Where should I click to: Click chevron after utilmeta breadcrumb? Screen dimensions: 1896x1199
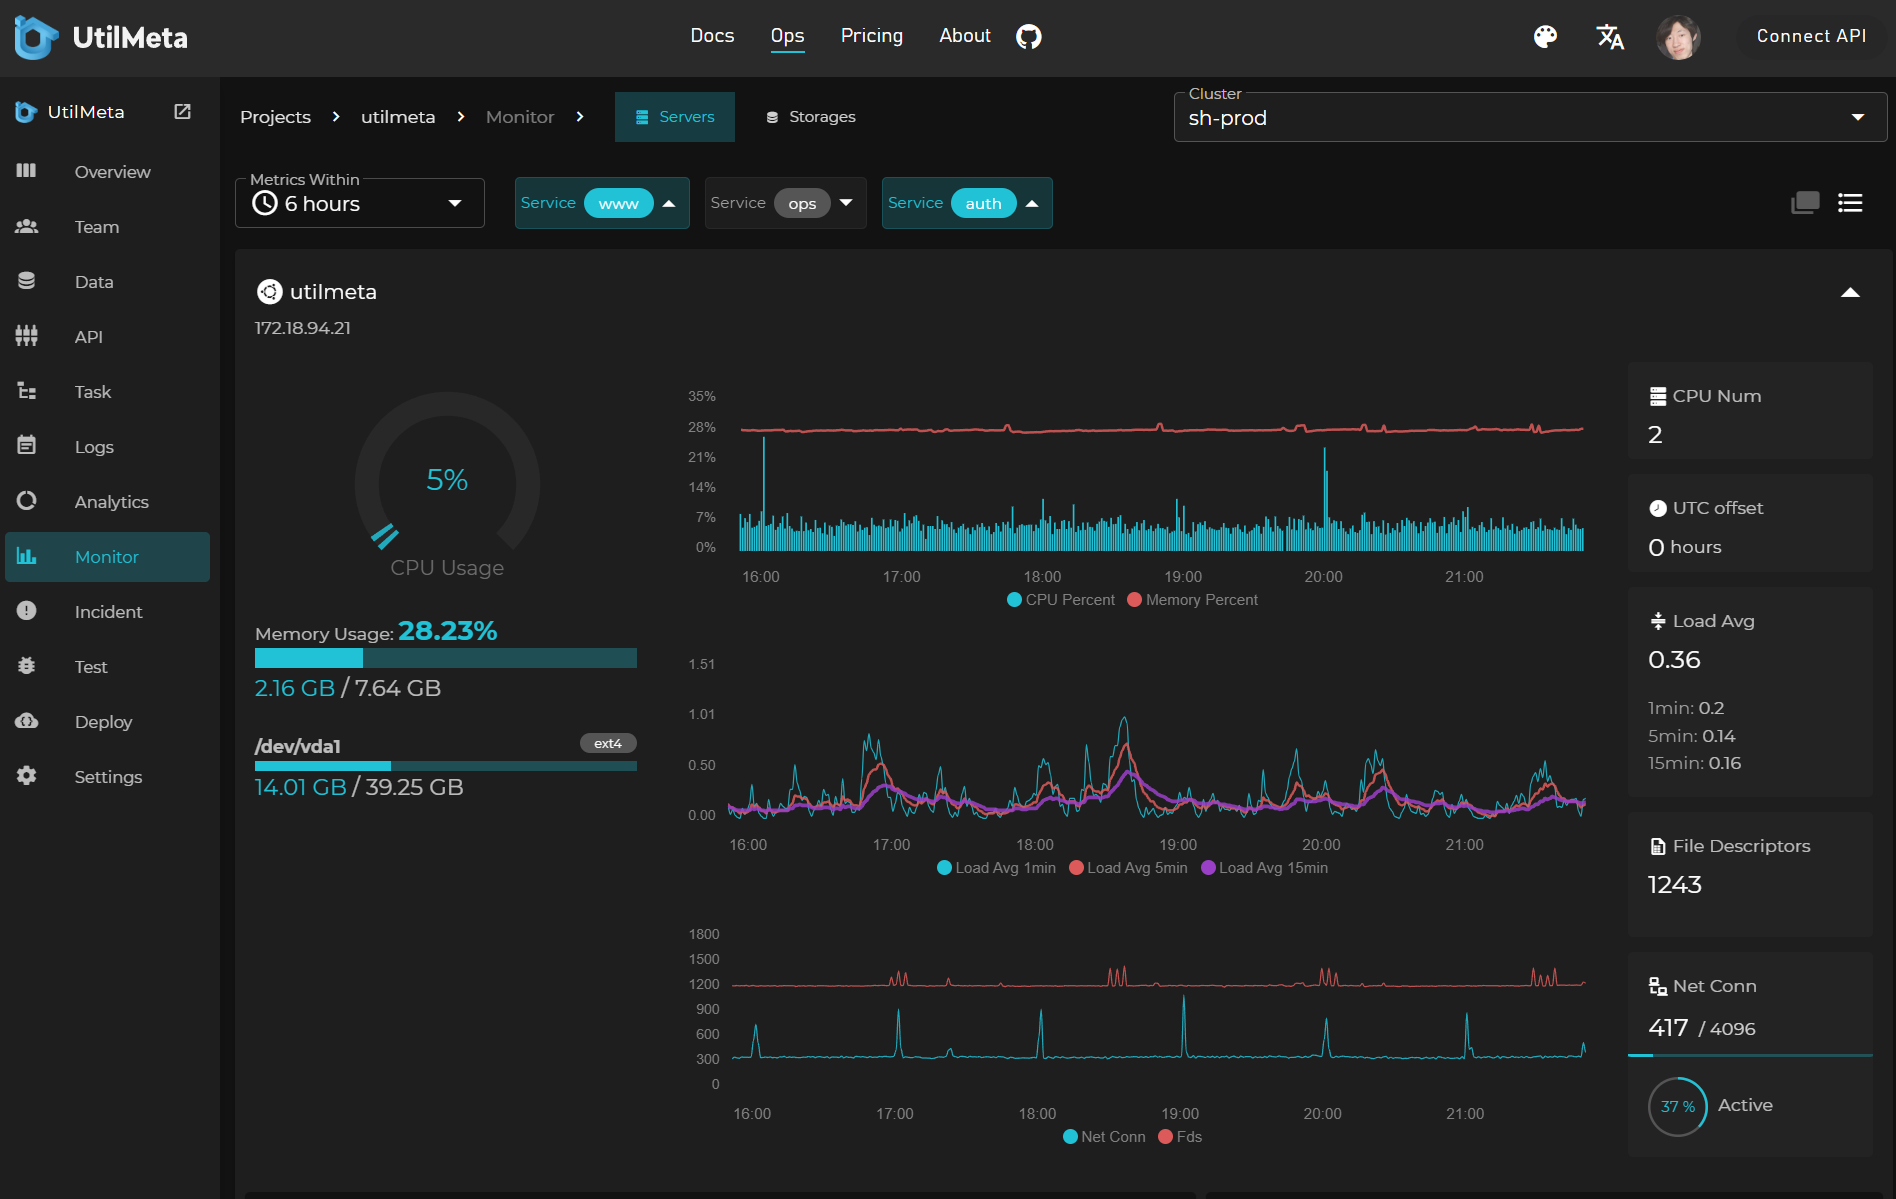460,117
